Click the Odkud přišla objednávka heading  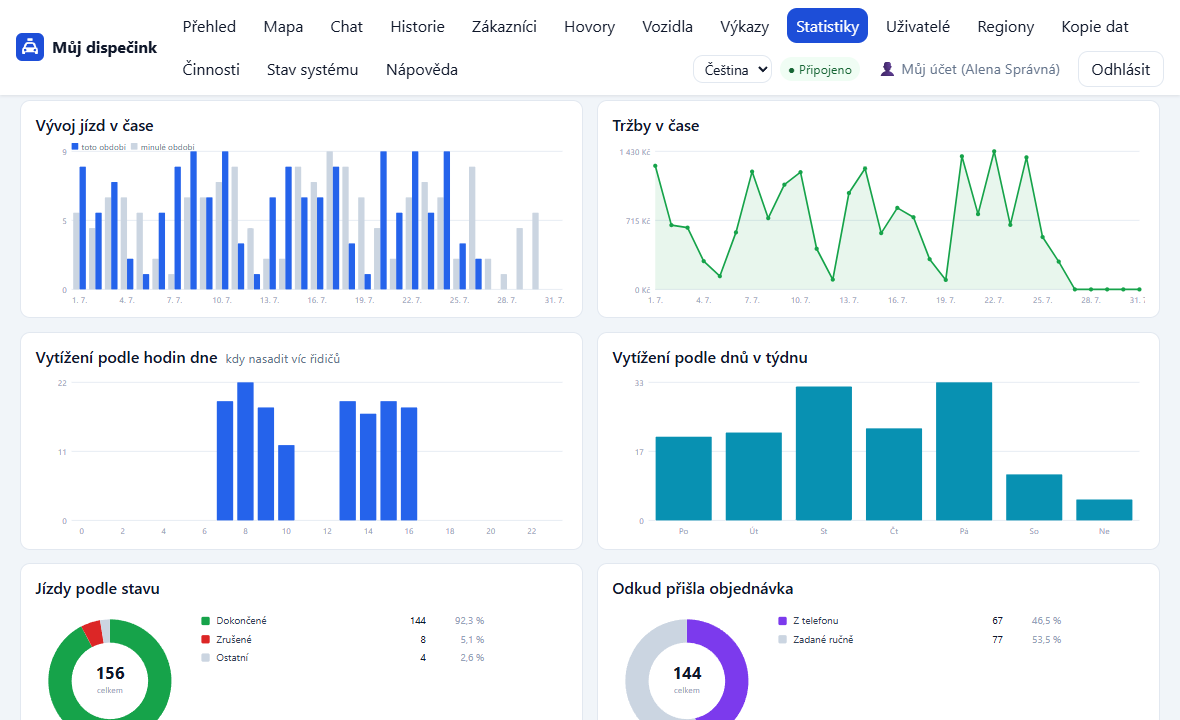coord(703,588)
